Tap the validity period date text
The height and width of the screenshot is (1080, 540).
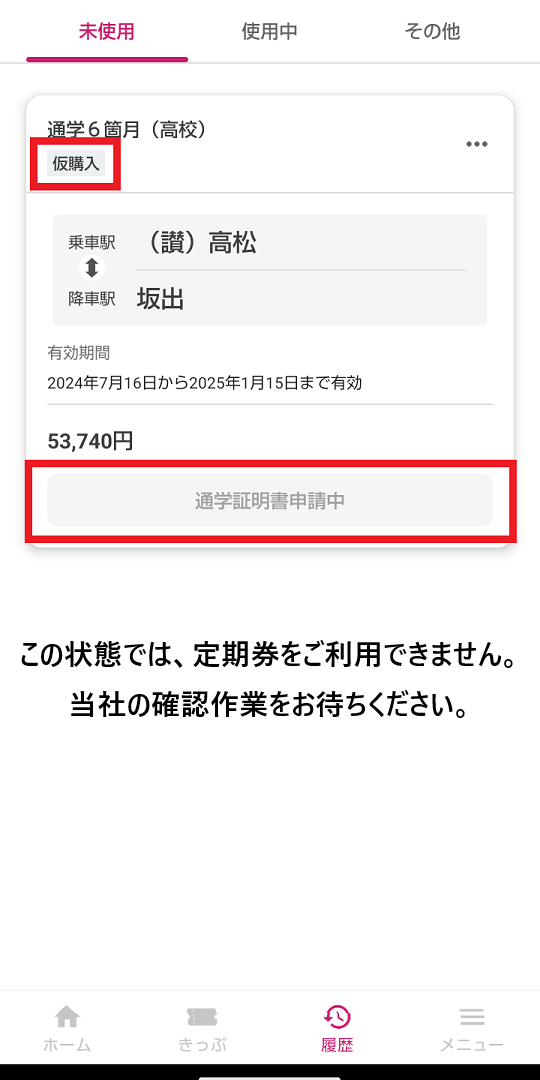205,383
